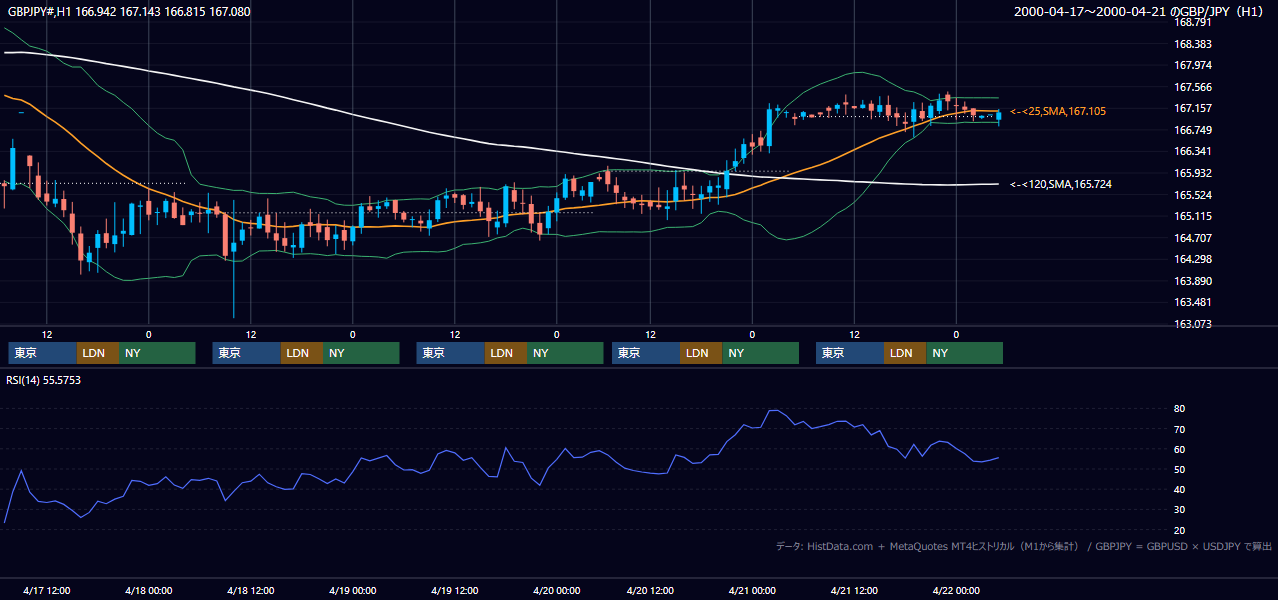
Task: Click RSI axis level 20
Action: (x=1180, y=530)
